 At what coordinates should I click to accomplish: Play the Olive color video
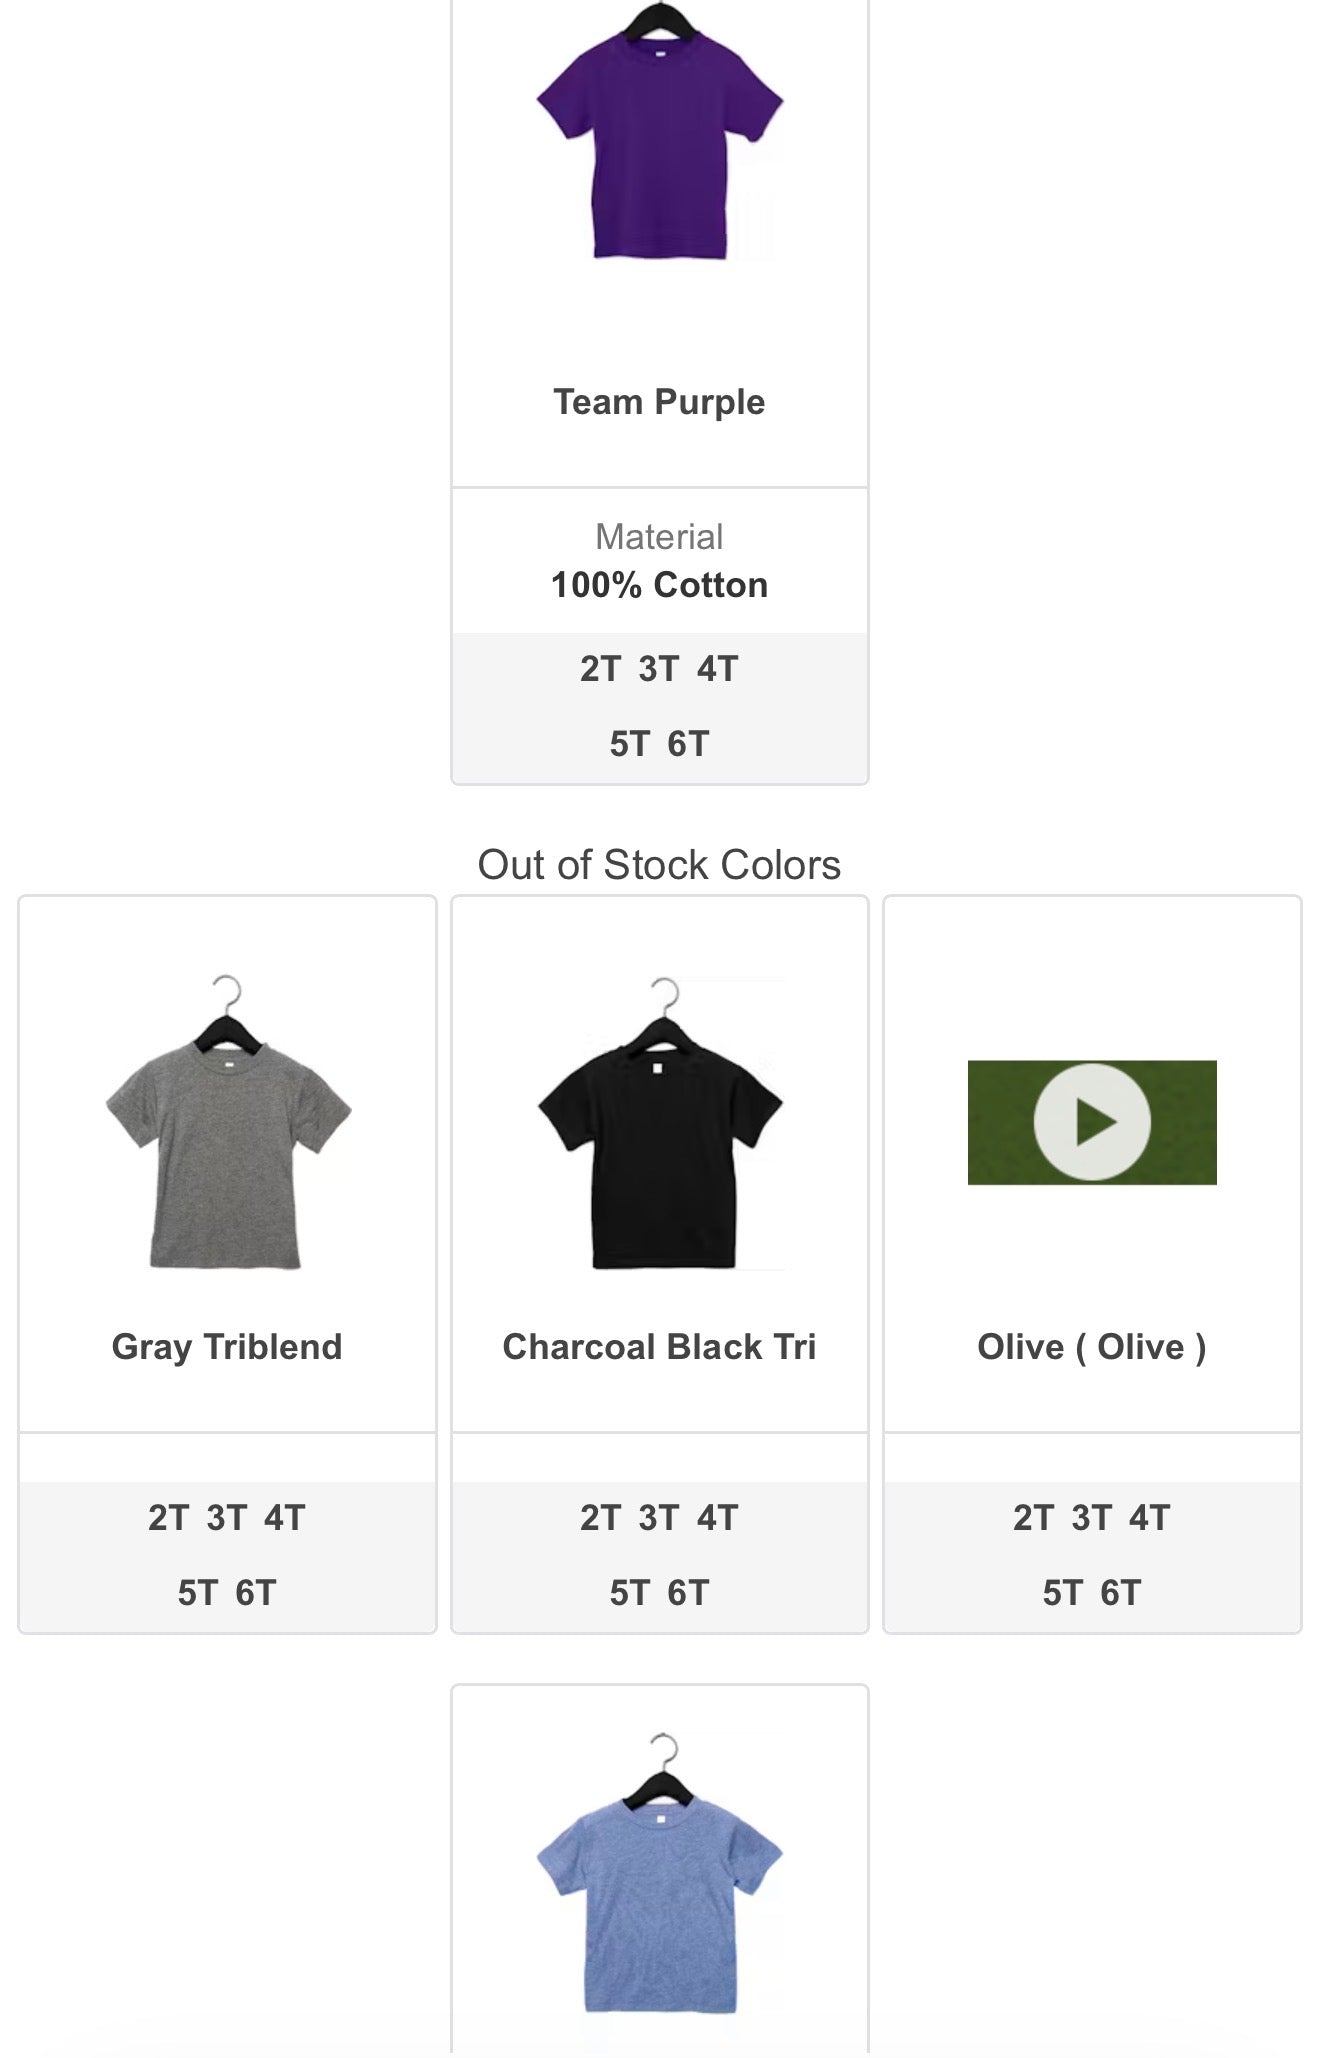coord(1092,1122)
